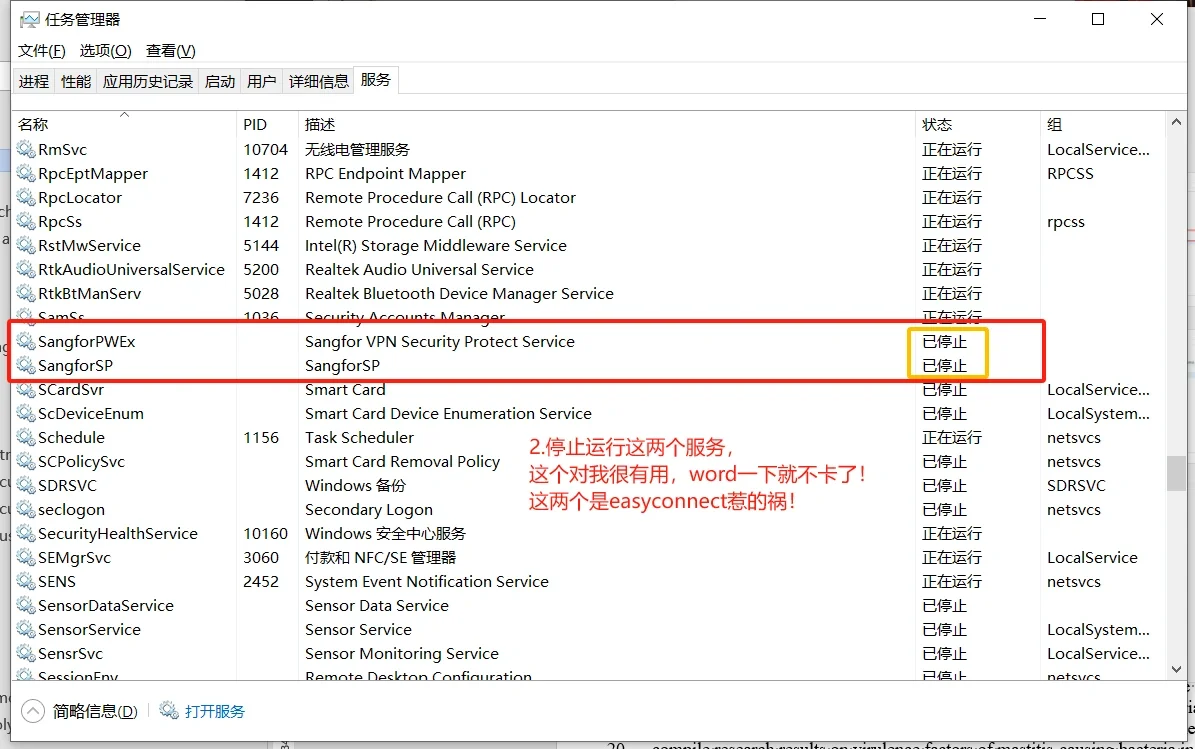This screenshot has width=1195, height=749.
Task: Click the SensorService gear icon
Action: tap(26, 629)
